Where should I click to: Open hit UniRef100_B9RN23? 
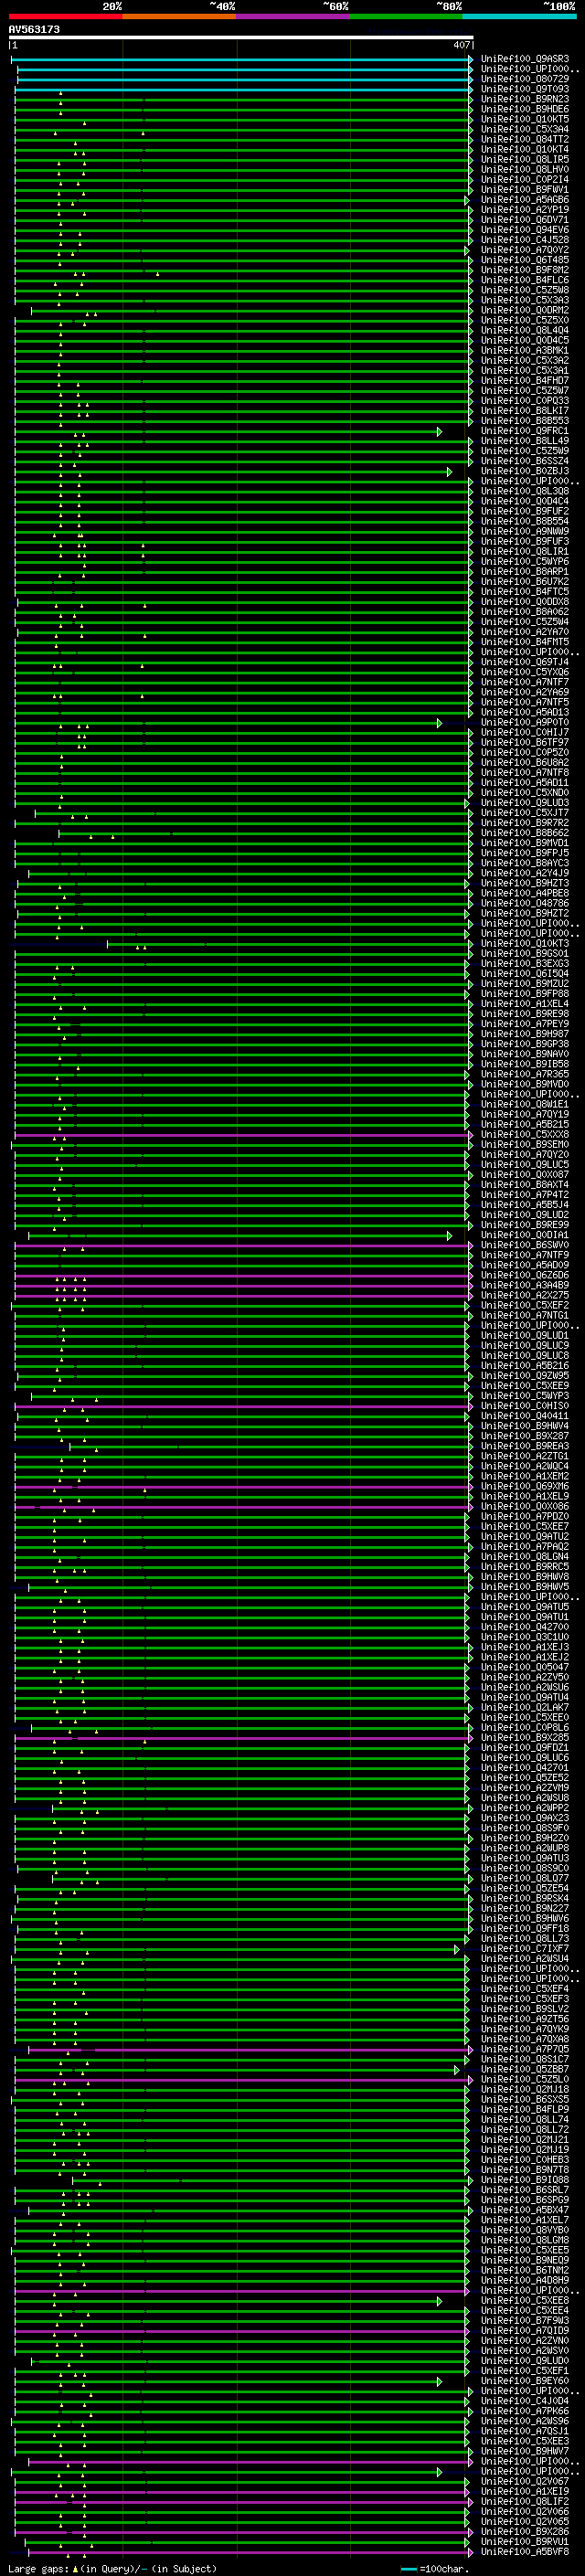pos(525,99)
